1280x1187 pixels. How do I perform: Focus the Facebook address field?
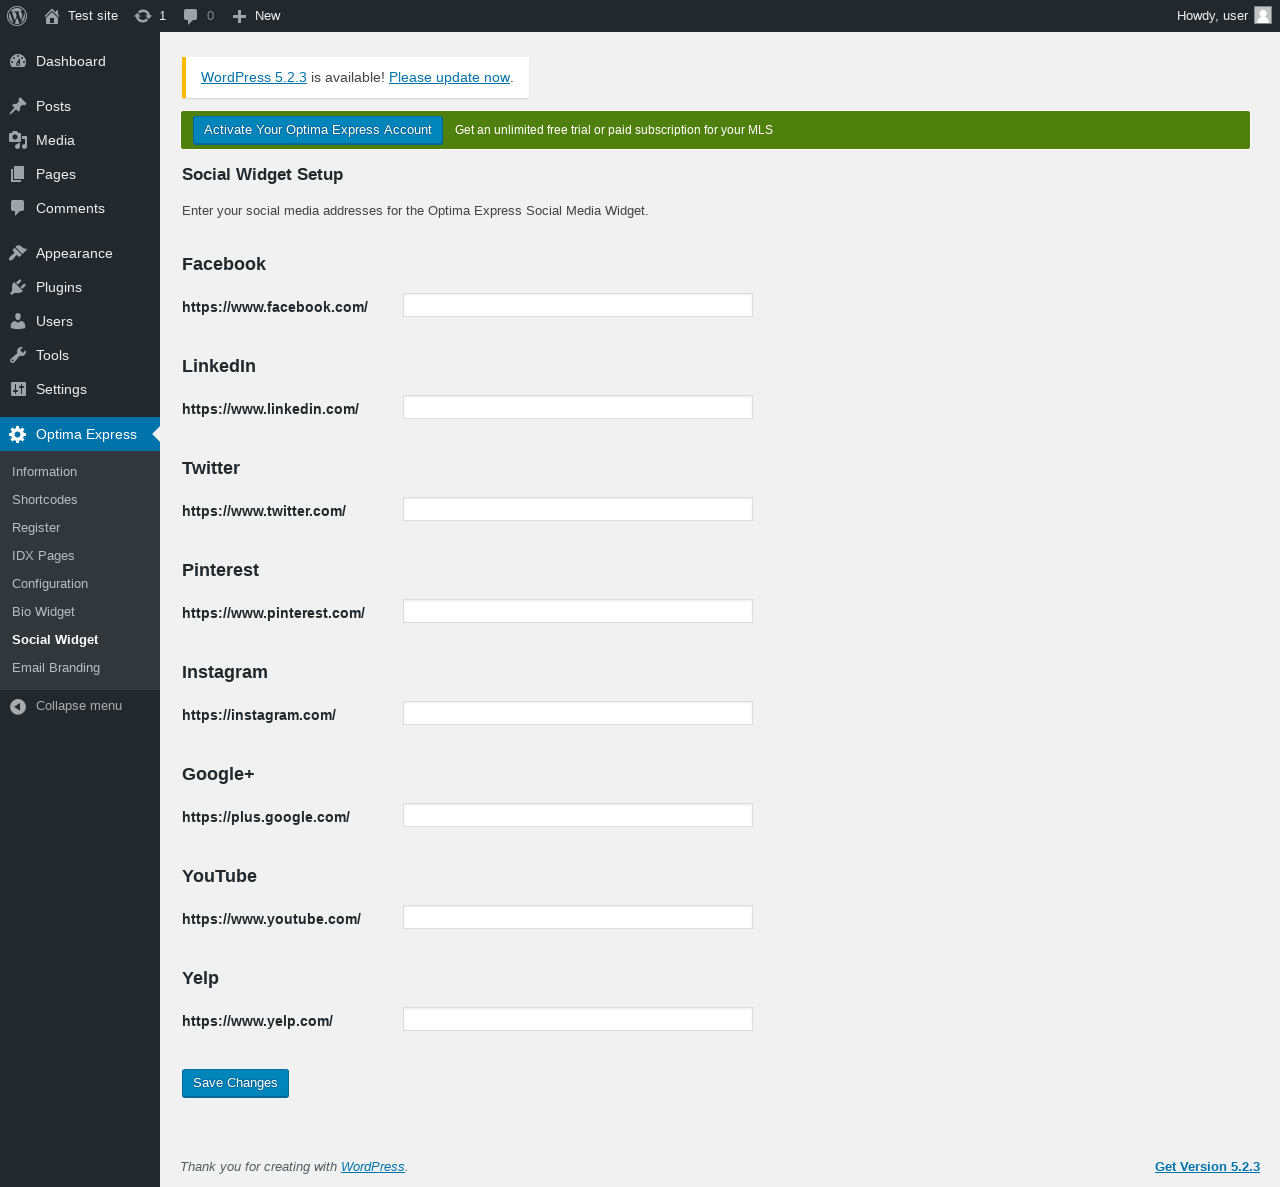[x=578, y=305]
